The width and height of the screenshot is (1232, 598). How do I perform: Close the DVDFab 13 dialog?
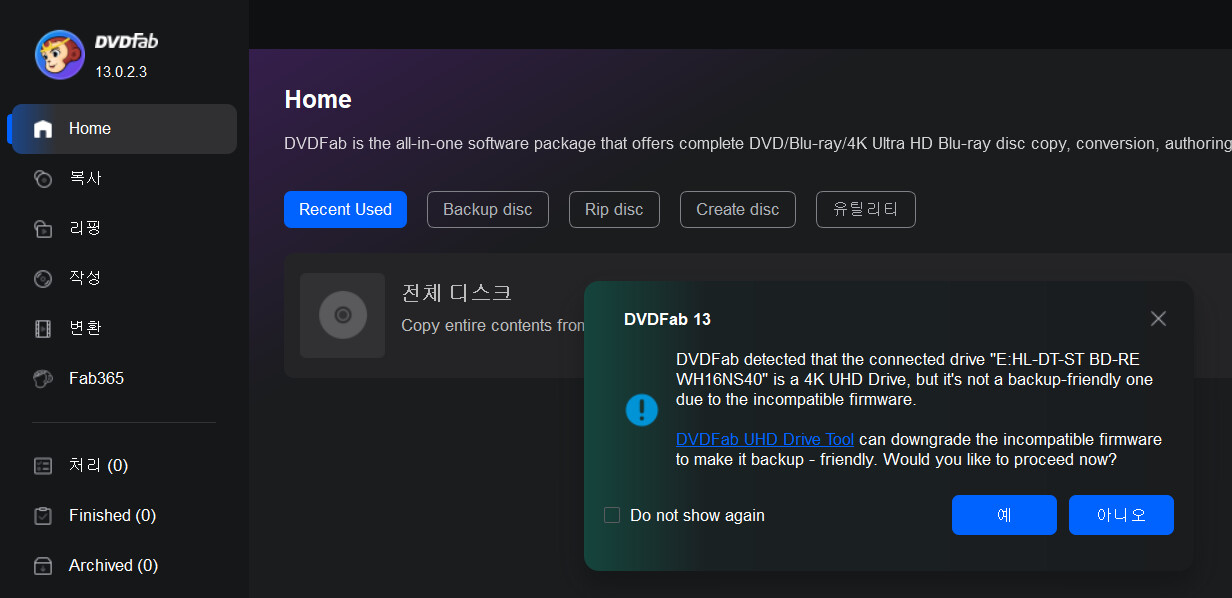click(x=1158, y=319)
